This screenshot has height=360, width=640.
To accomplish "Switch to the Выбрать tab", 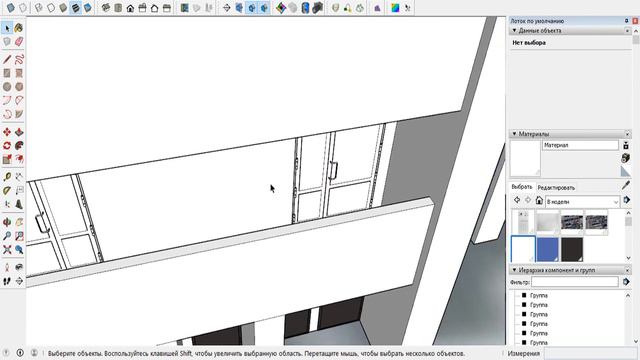I will point(522,187).
